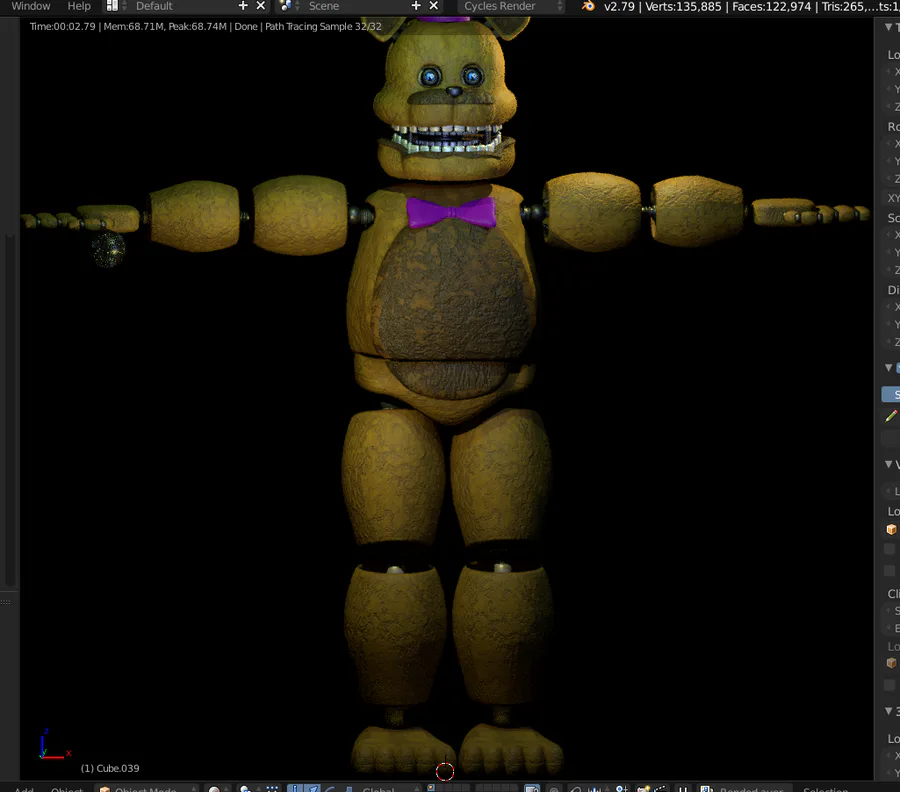Open the Add menu in viewport header
This screenshot has height=792, width=900.
(24, 788)
